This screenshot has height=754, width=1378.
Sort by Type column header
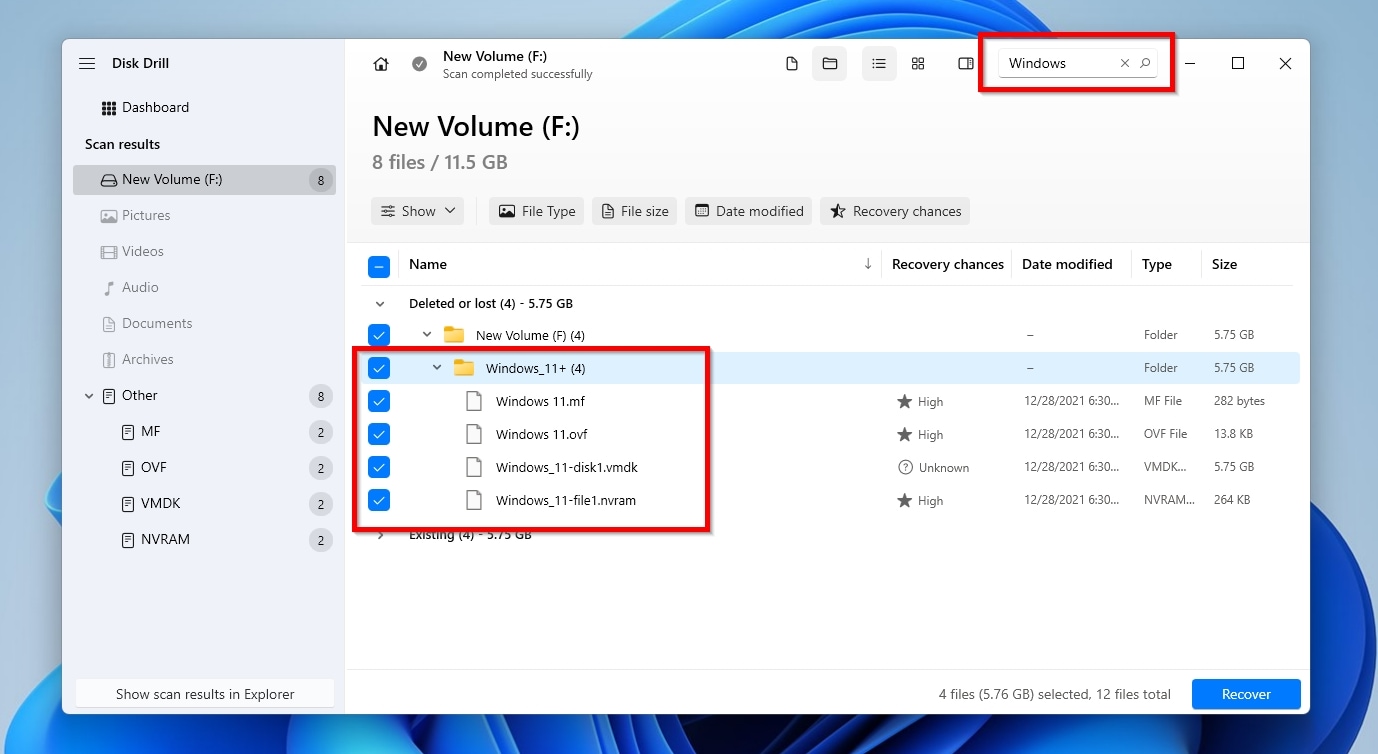click(1157, 264)
